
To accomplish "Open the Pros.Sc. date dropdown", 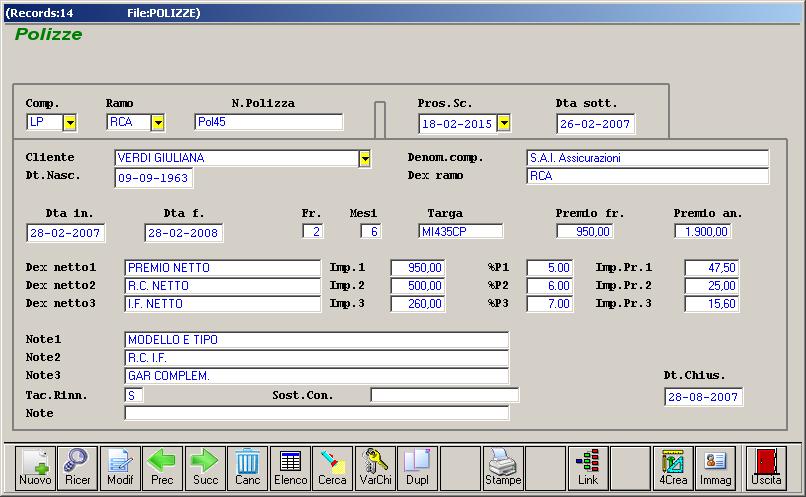I will point(504,123).
